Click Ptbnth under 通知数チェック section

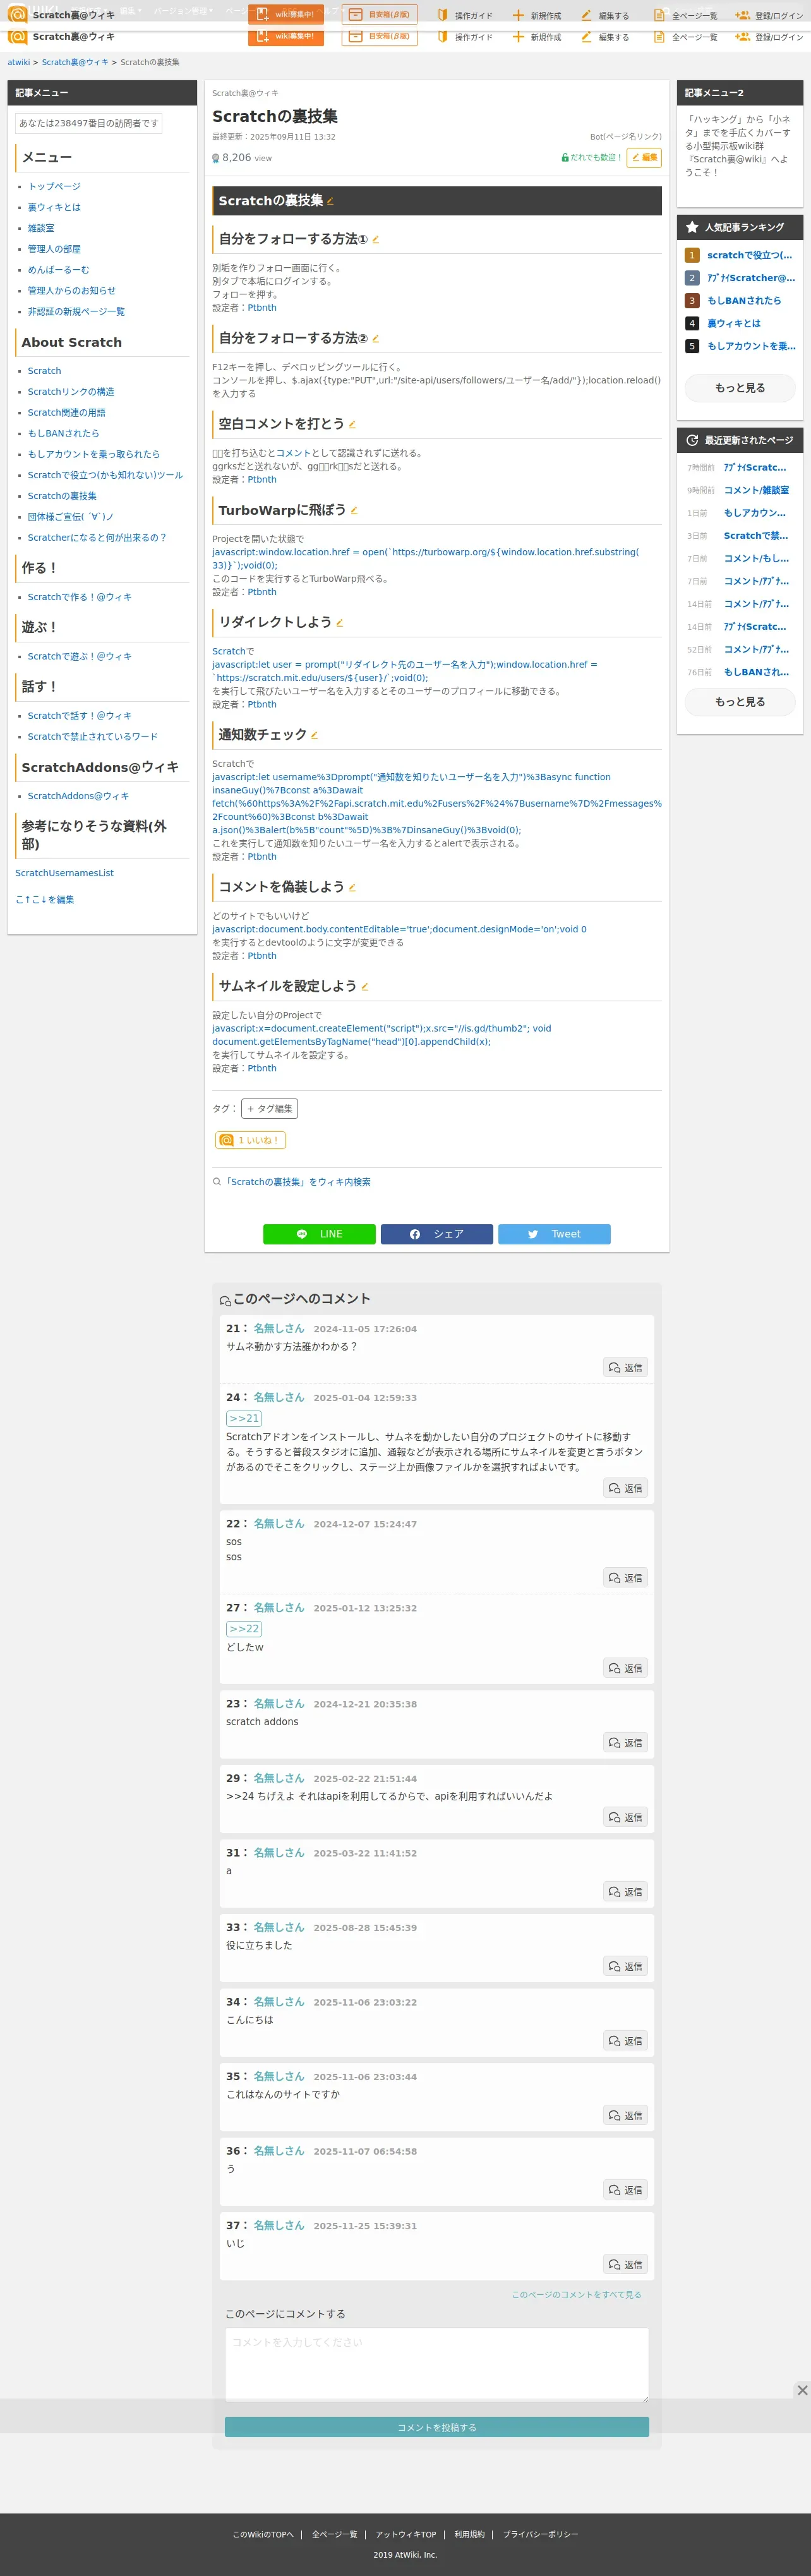262,857
